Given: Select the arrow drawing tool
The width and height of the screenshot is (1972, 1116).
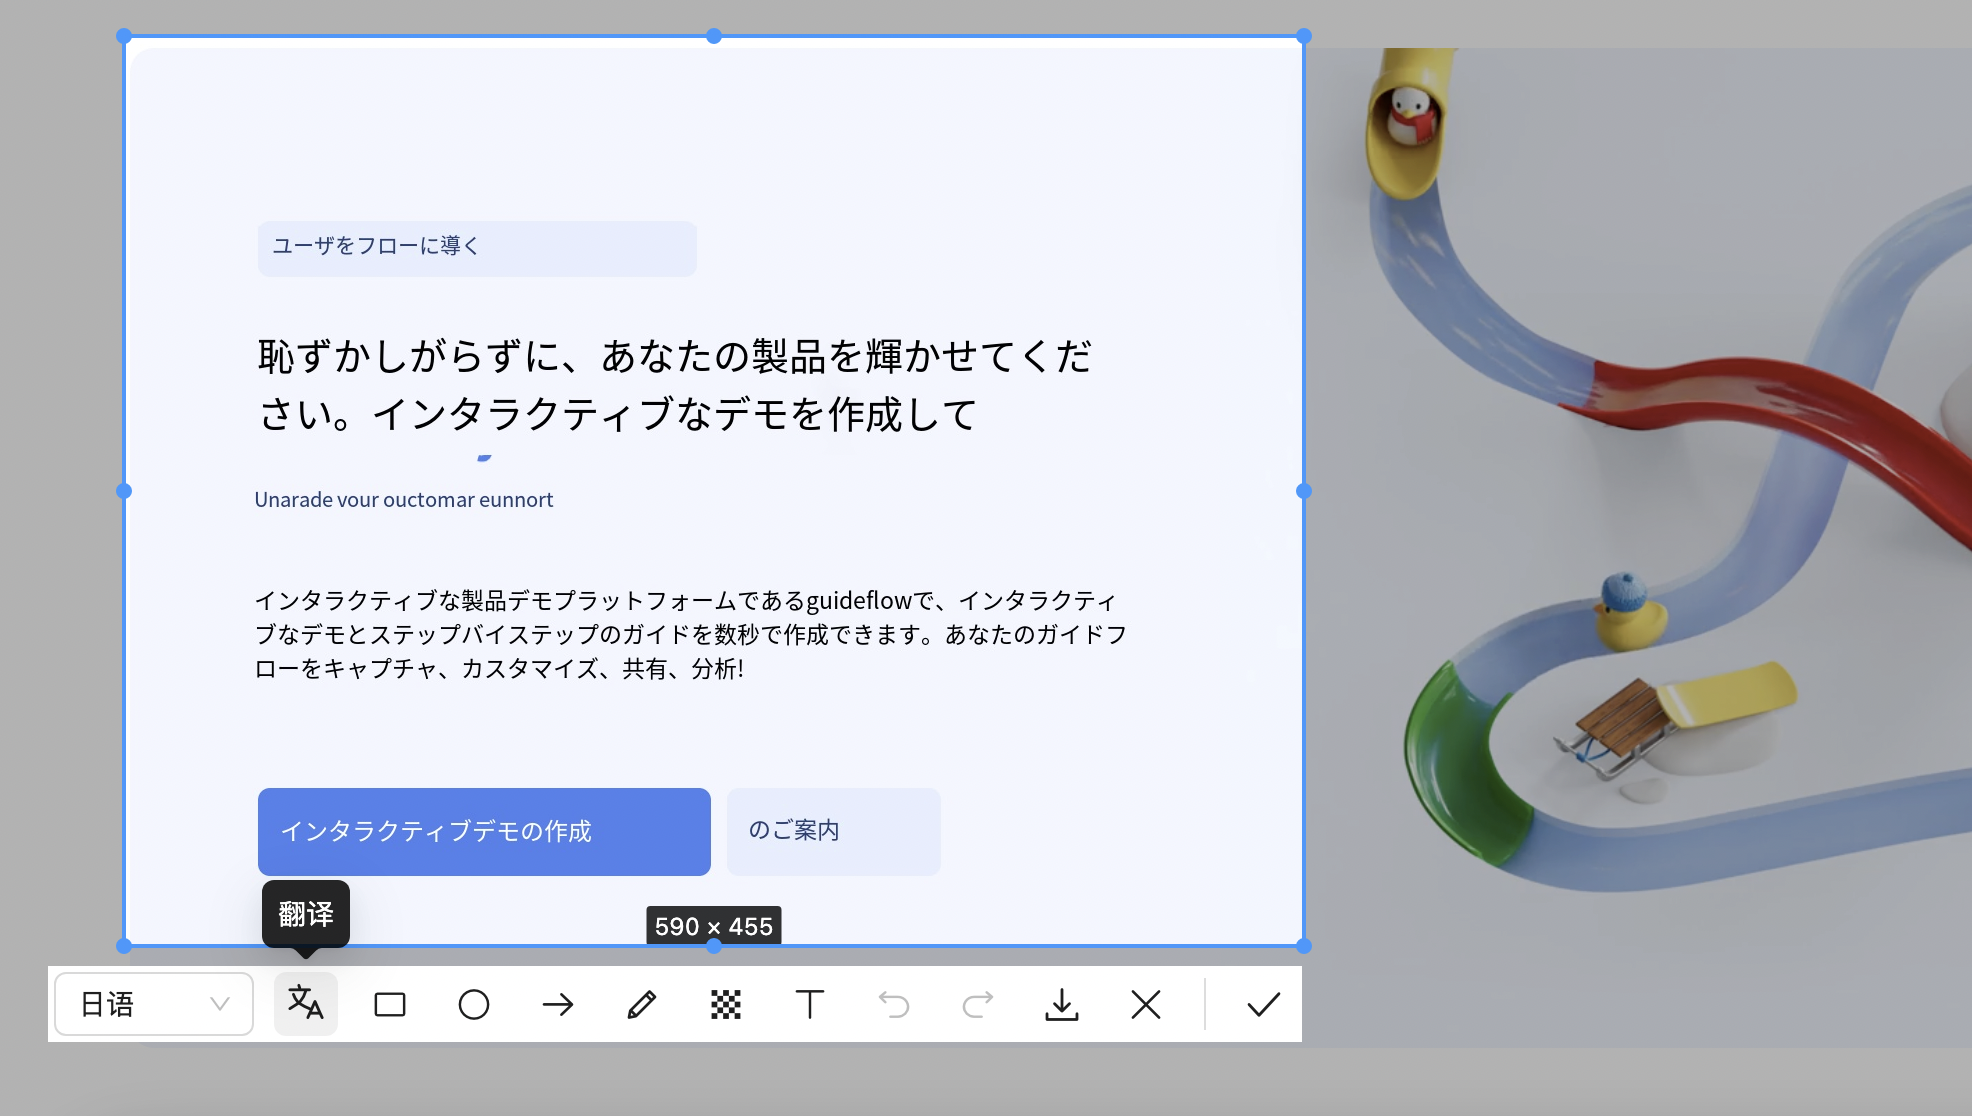Looking at the screenshot, I should coord(557,1004).
